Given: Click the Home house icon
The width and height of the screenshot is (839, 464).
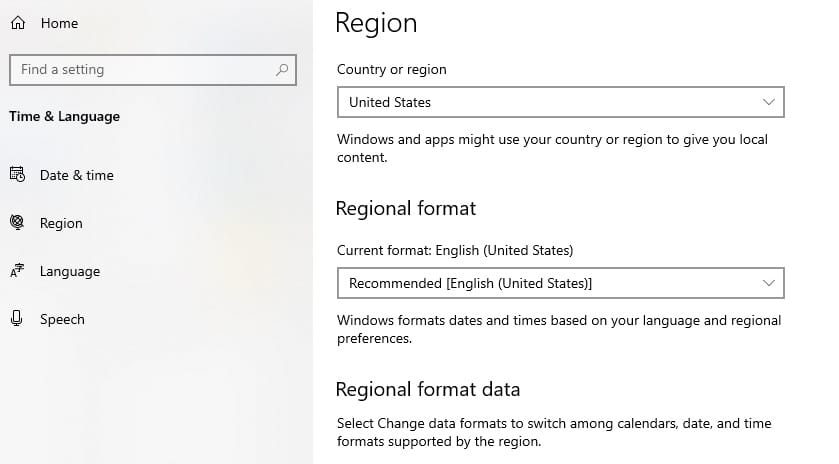Looking at the screenshot, I should [x=17, y=23].
